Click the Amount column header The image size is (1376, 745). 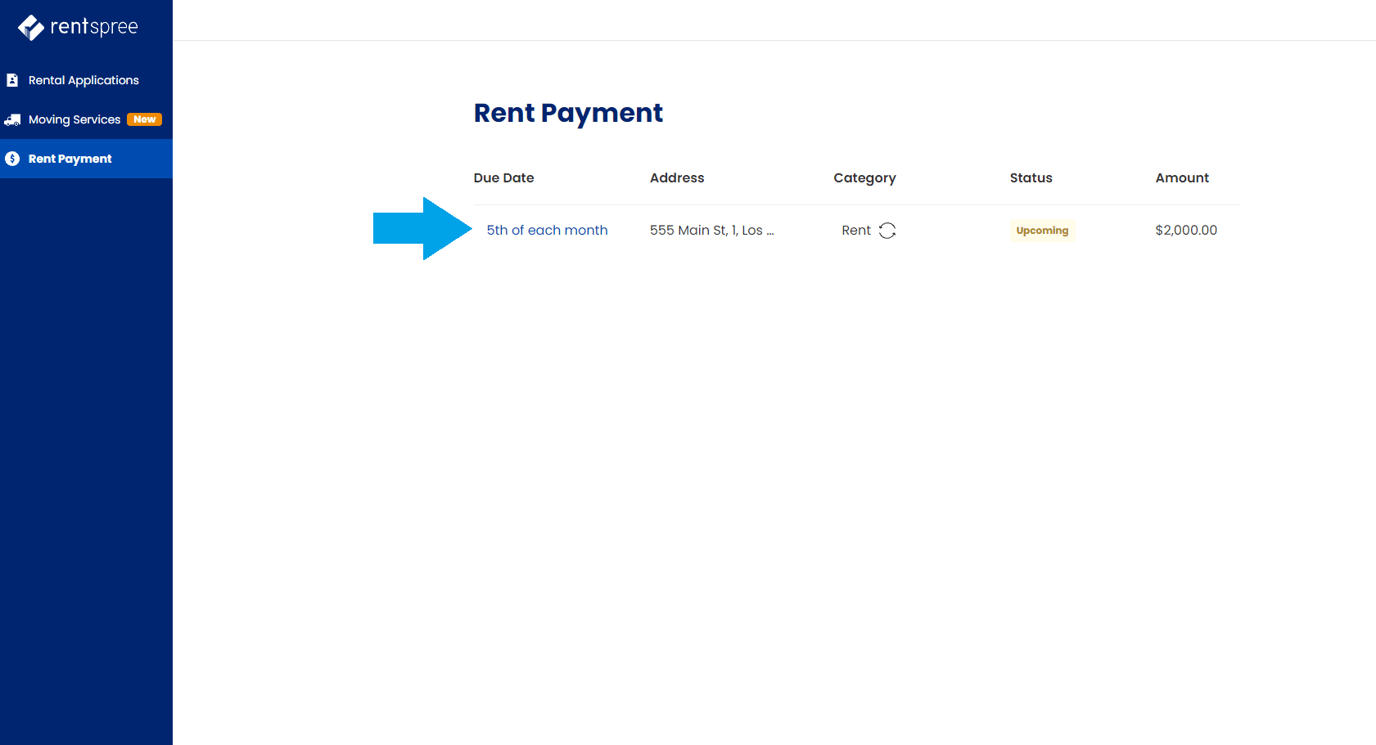coord(1181,177)
